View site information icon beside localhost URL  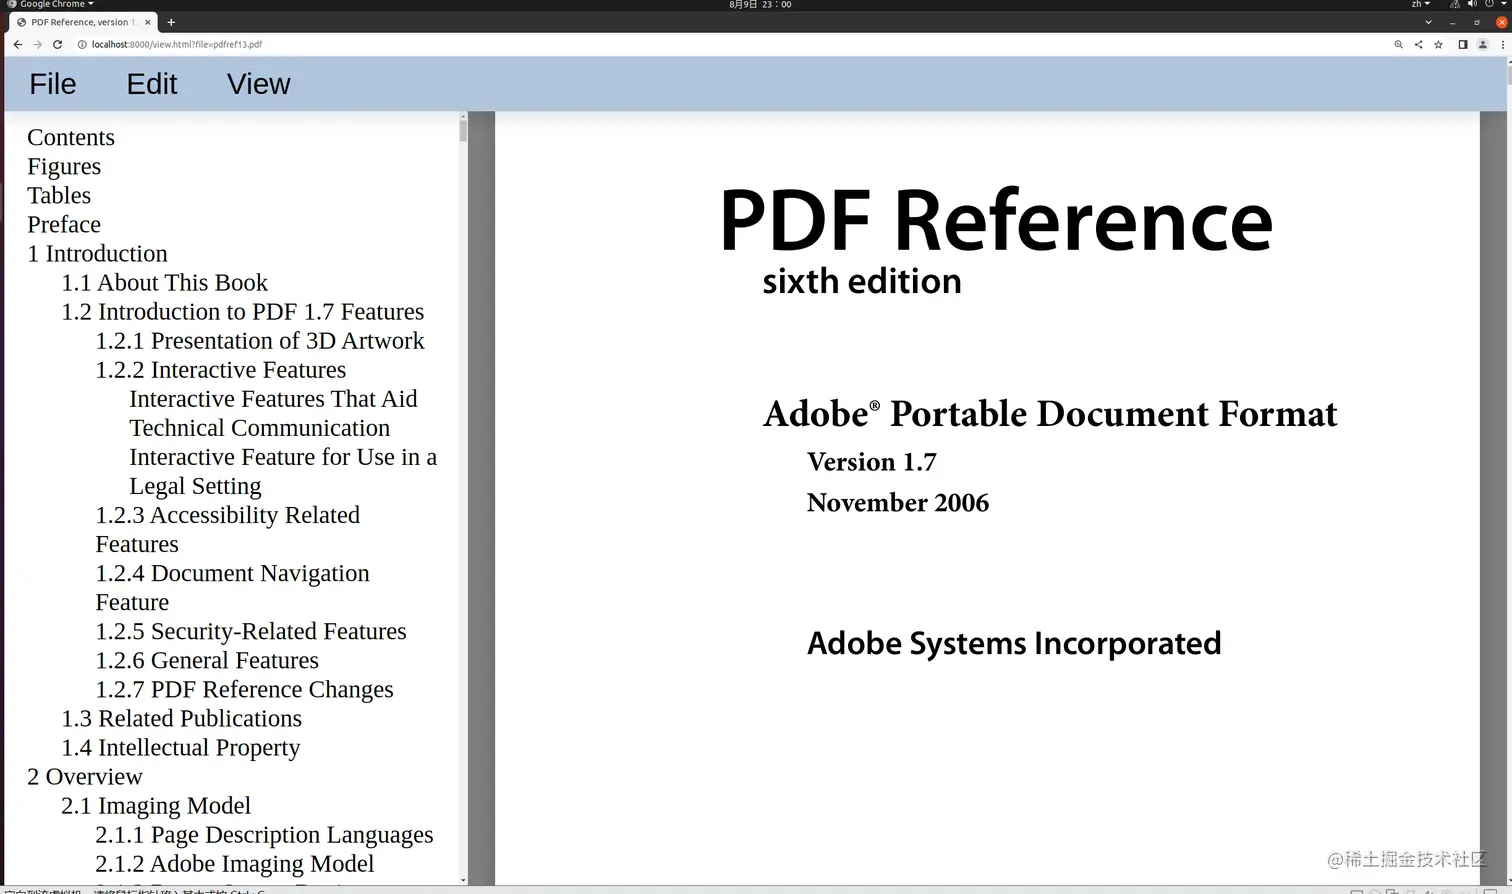click(x=82, y=44)
